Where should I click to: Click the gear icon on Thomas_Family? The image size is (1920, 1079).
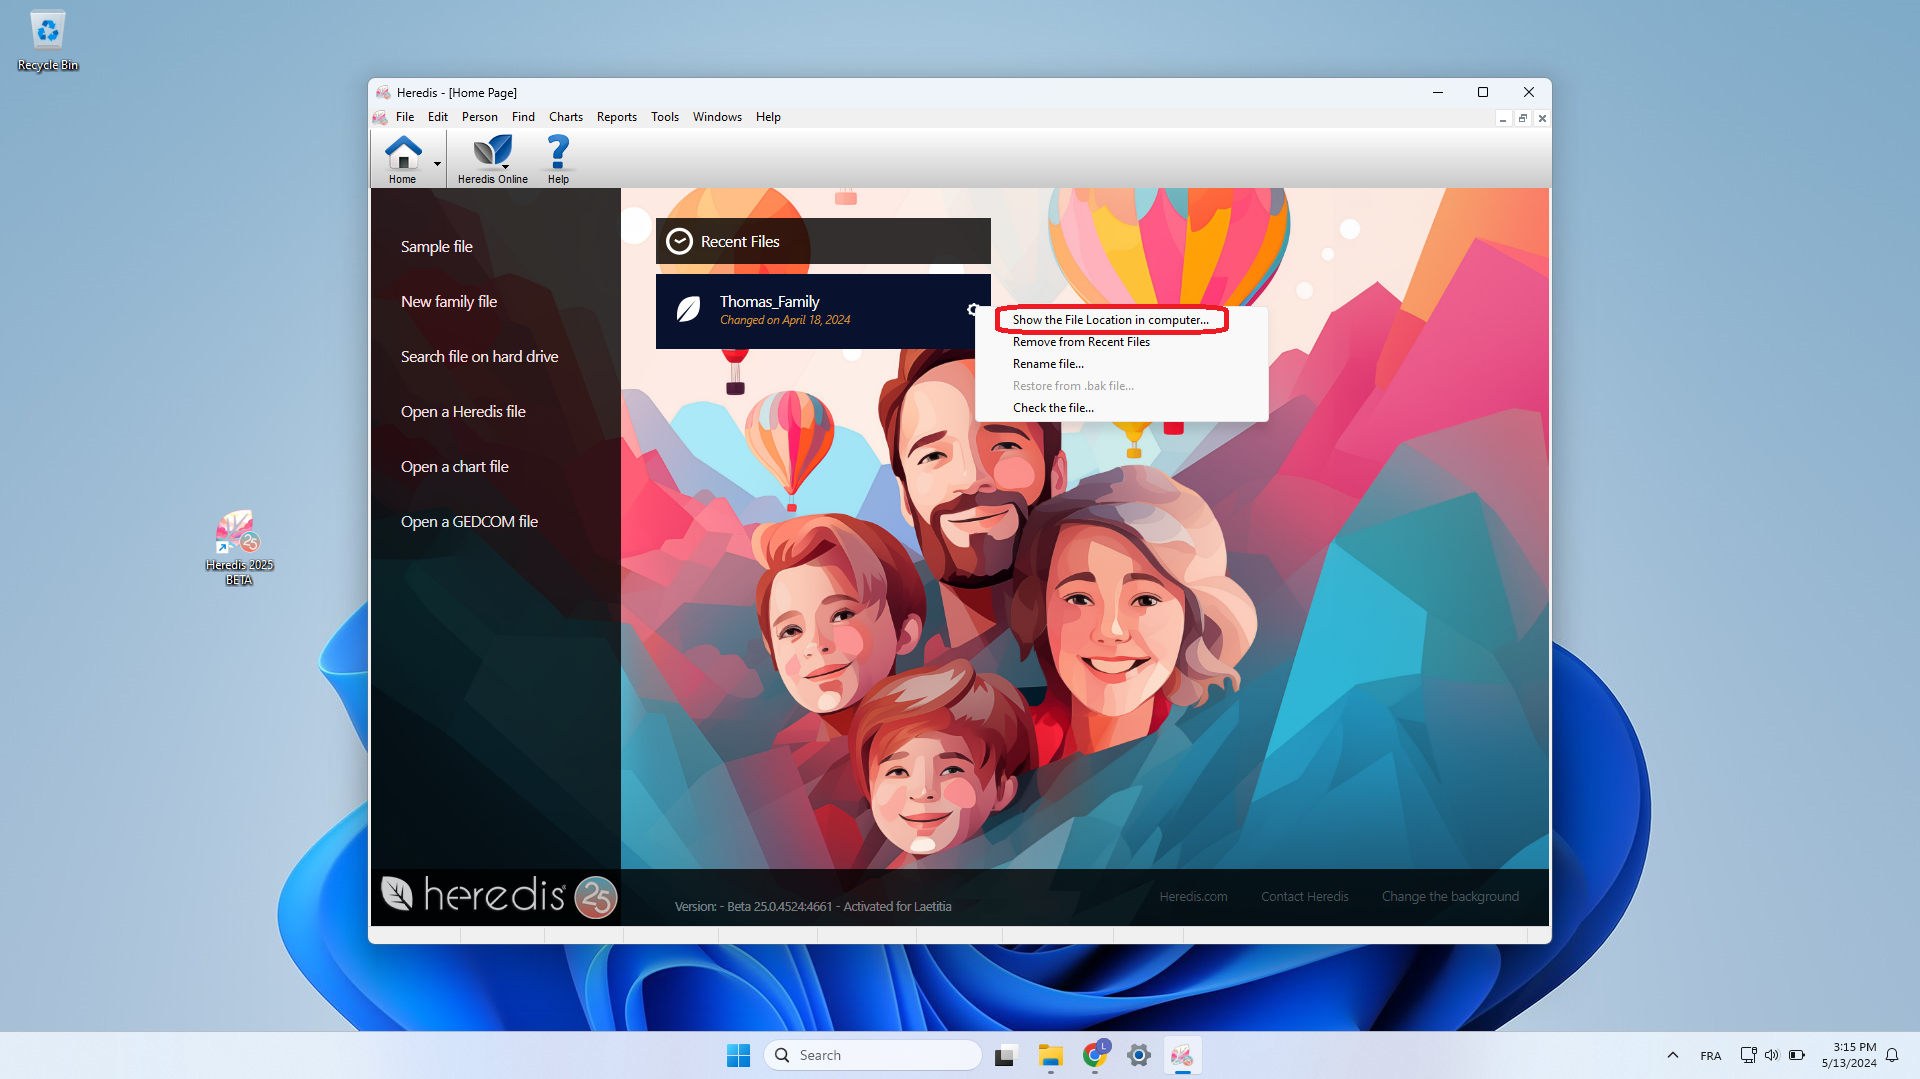click(972, 310)
